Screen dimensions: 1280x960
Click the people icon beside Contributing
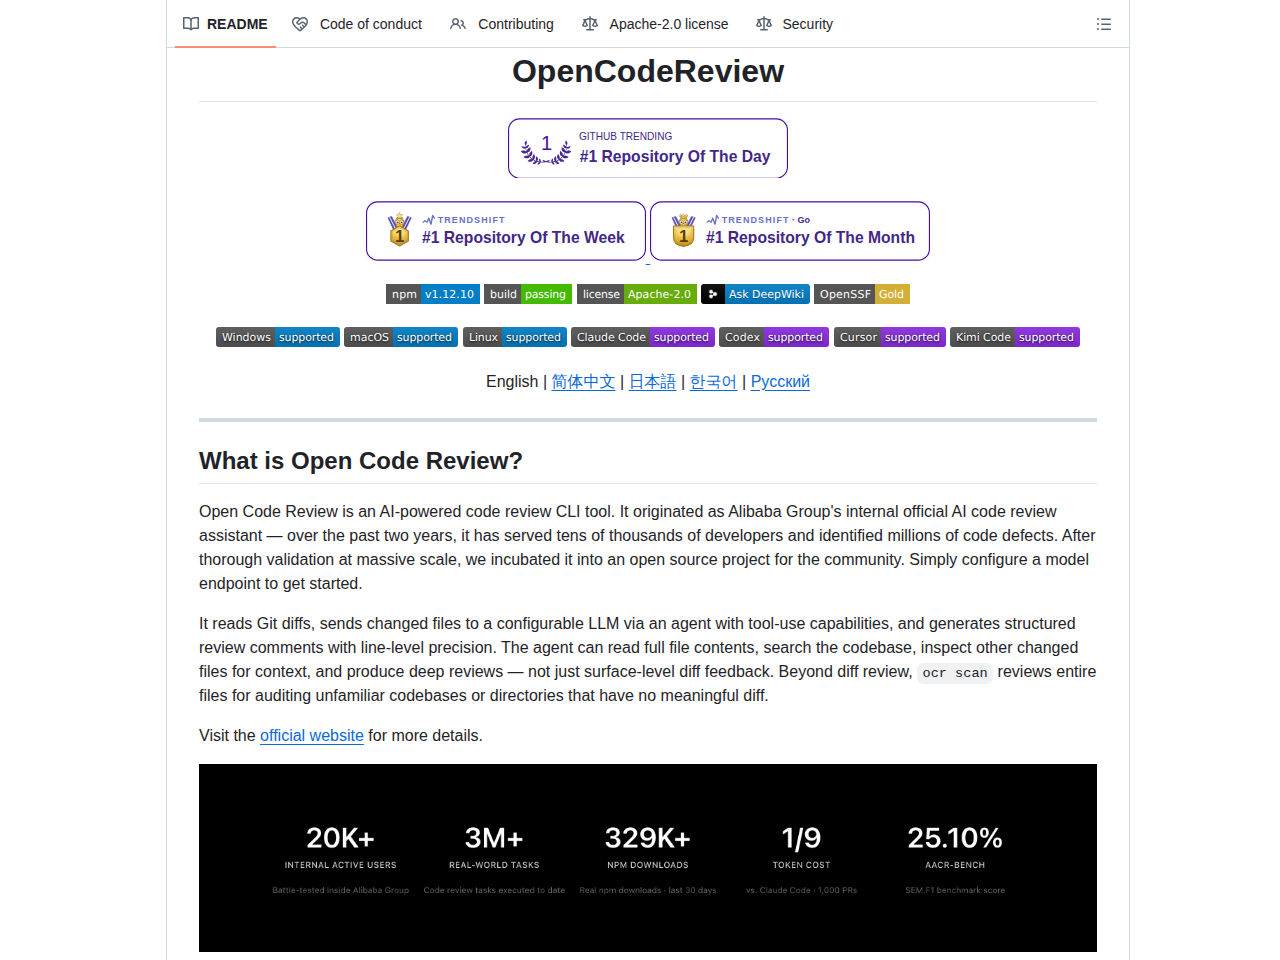[x=458, y=24]
